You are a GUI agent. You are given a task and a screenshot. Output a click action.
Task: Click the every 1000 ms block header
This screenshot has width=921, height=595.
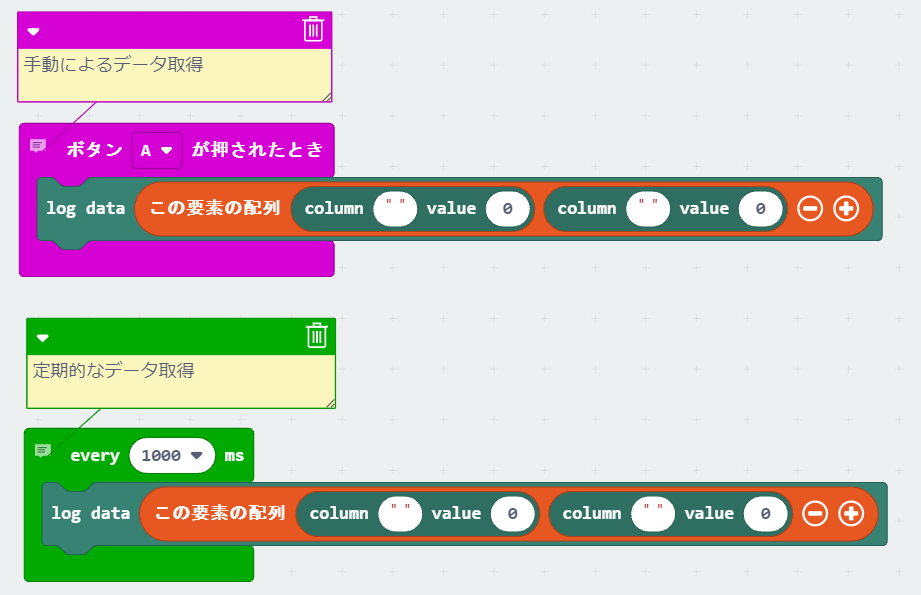(95, 455)
